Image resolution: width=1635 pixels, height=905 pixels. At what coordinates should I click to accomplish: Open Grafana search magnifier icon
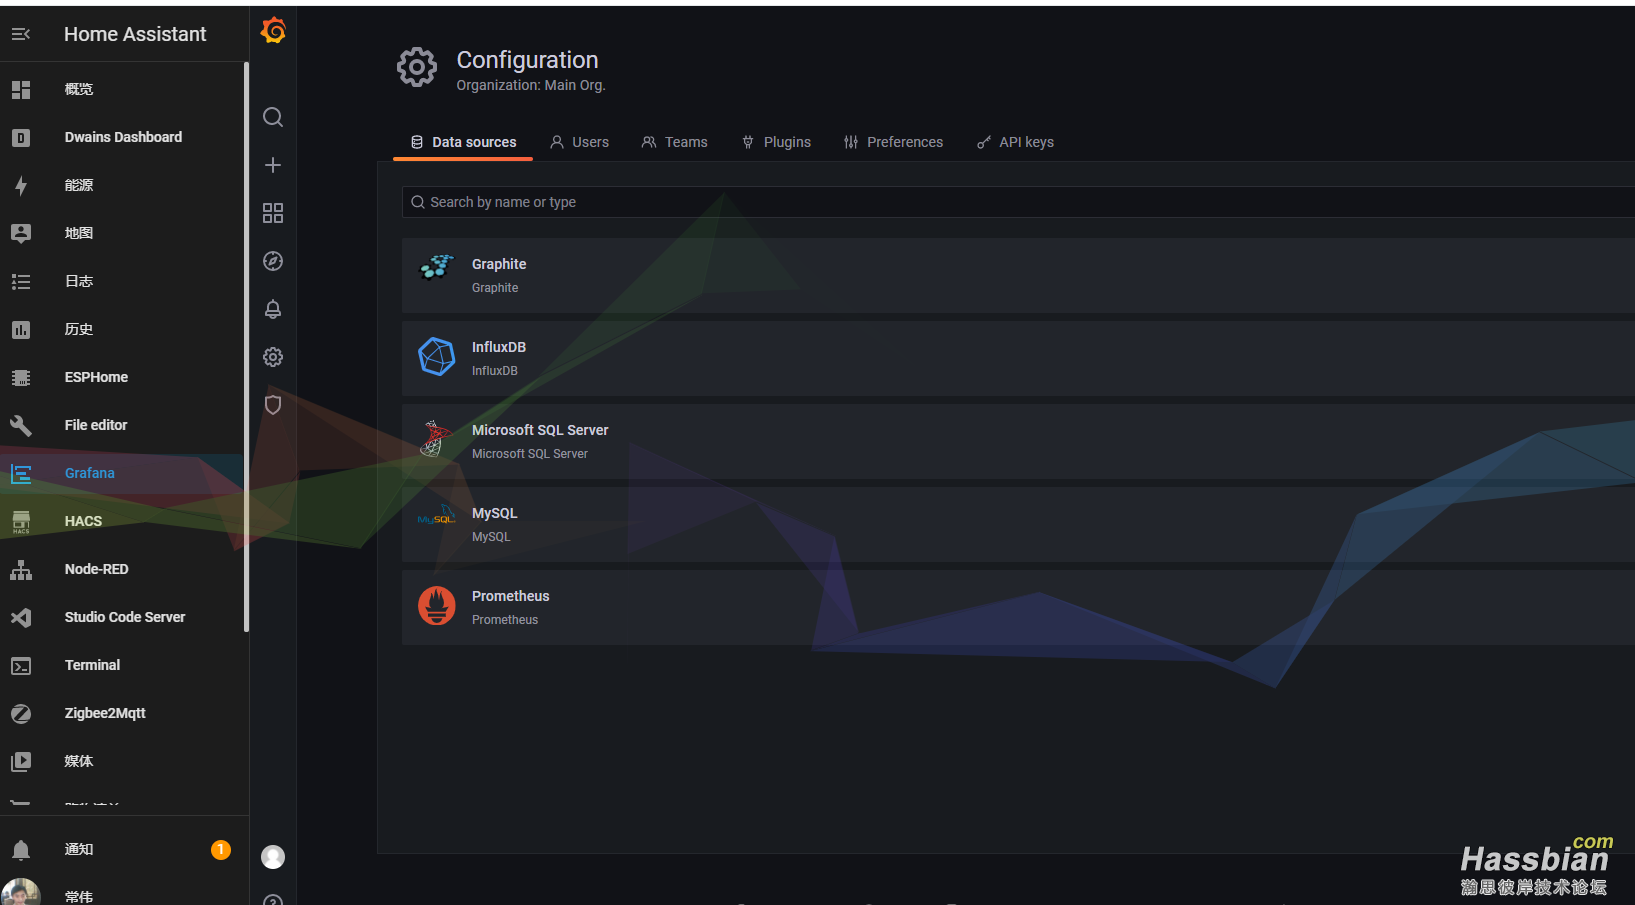pos(273,117)
